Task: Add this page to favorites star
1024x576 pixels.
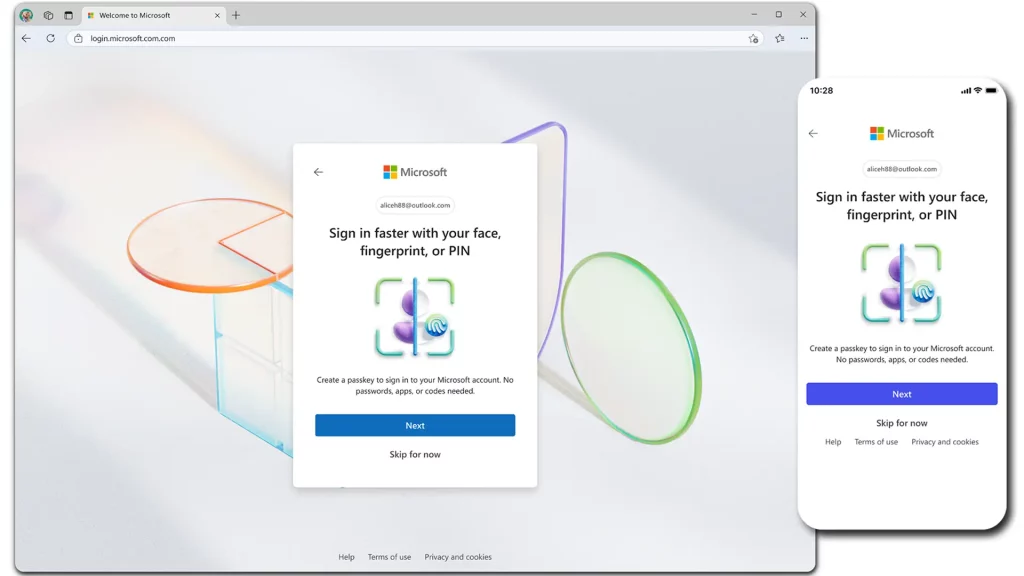Action: [x=753, y=39]
